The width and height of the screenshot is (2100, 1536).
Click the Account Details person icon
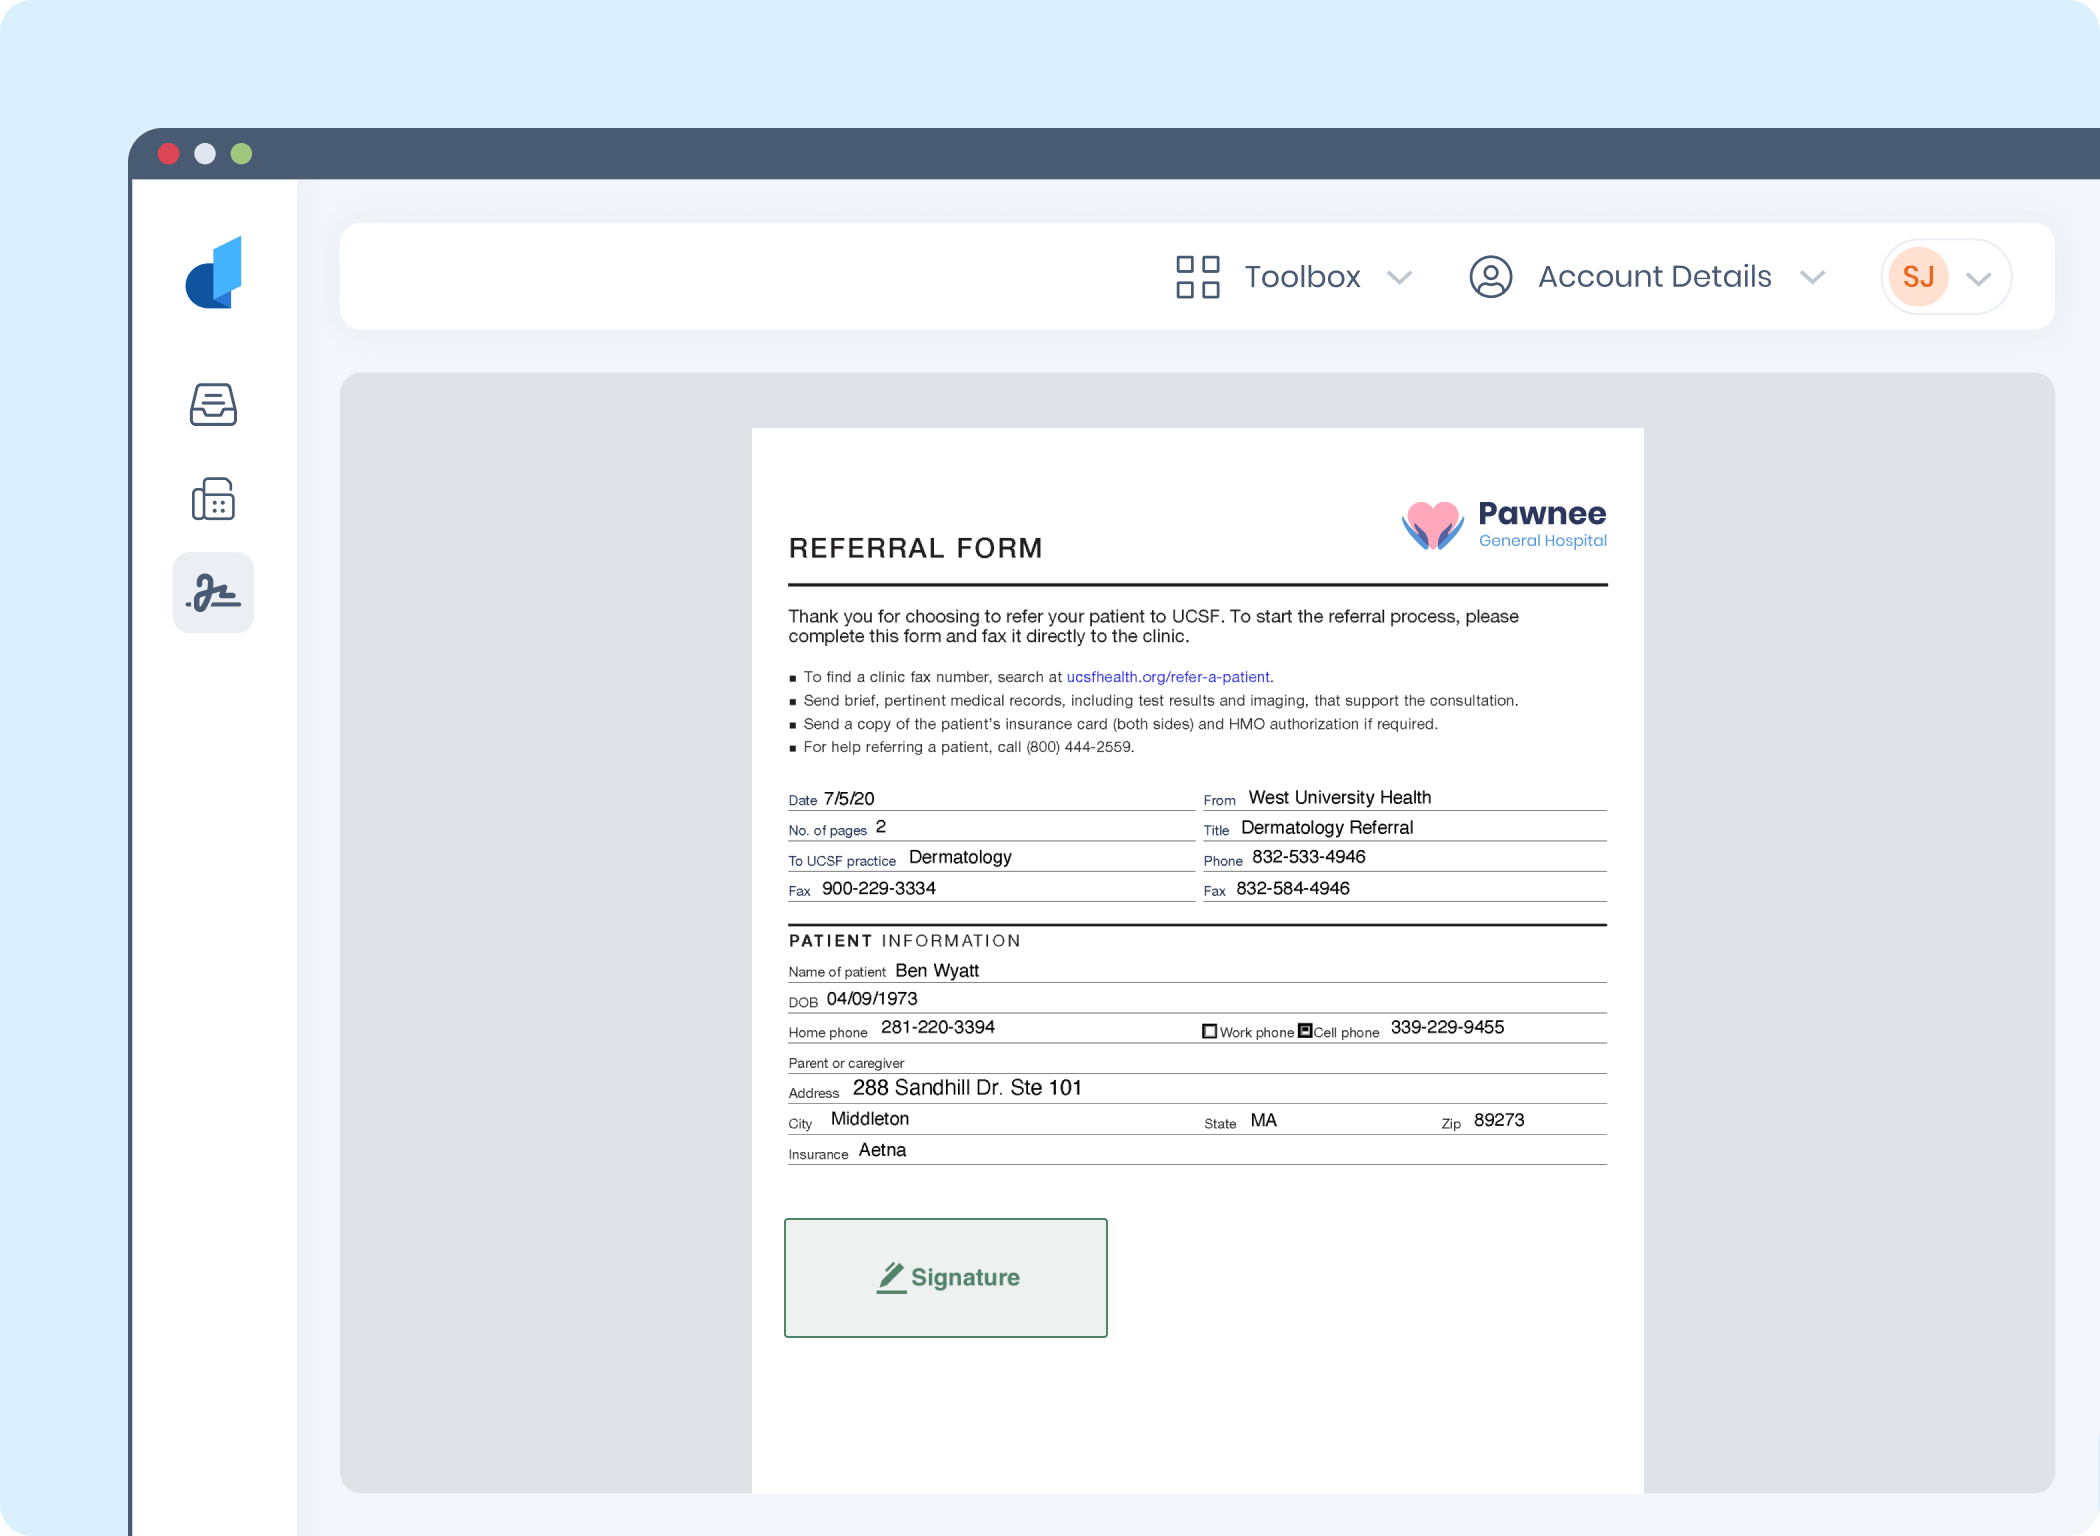pyautogui.click(x=1490, y=277)
